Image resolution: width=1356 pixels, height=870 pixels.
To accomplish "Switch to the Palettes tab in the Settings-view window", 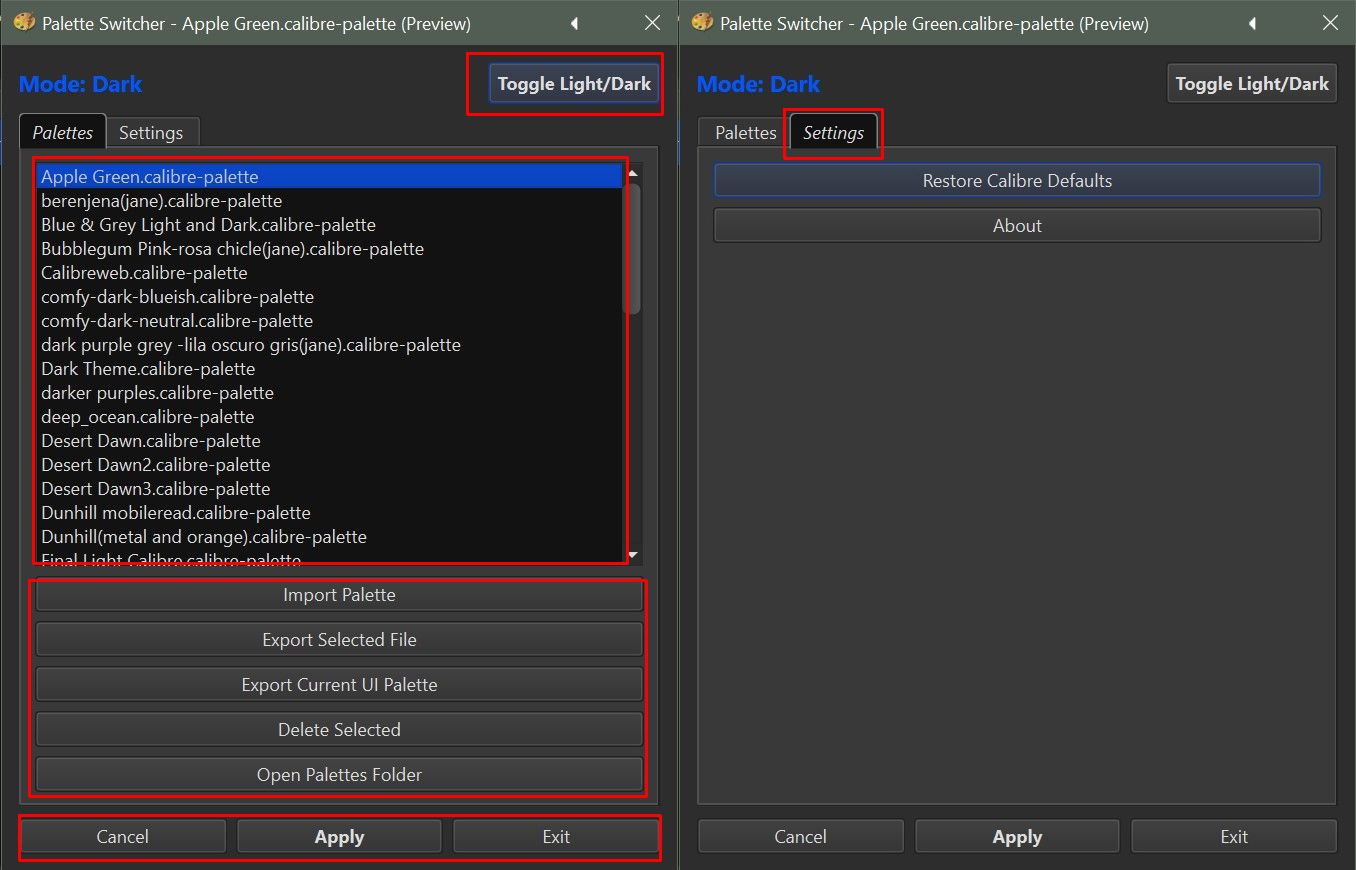I will [x=746, y=133].
